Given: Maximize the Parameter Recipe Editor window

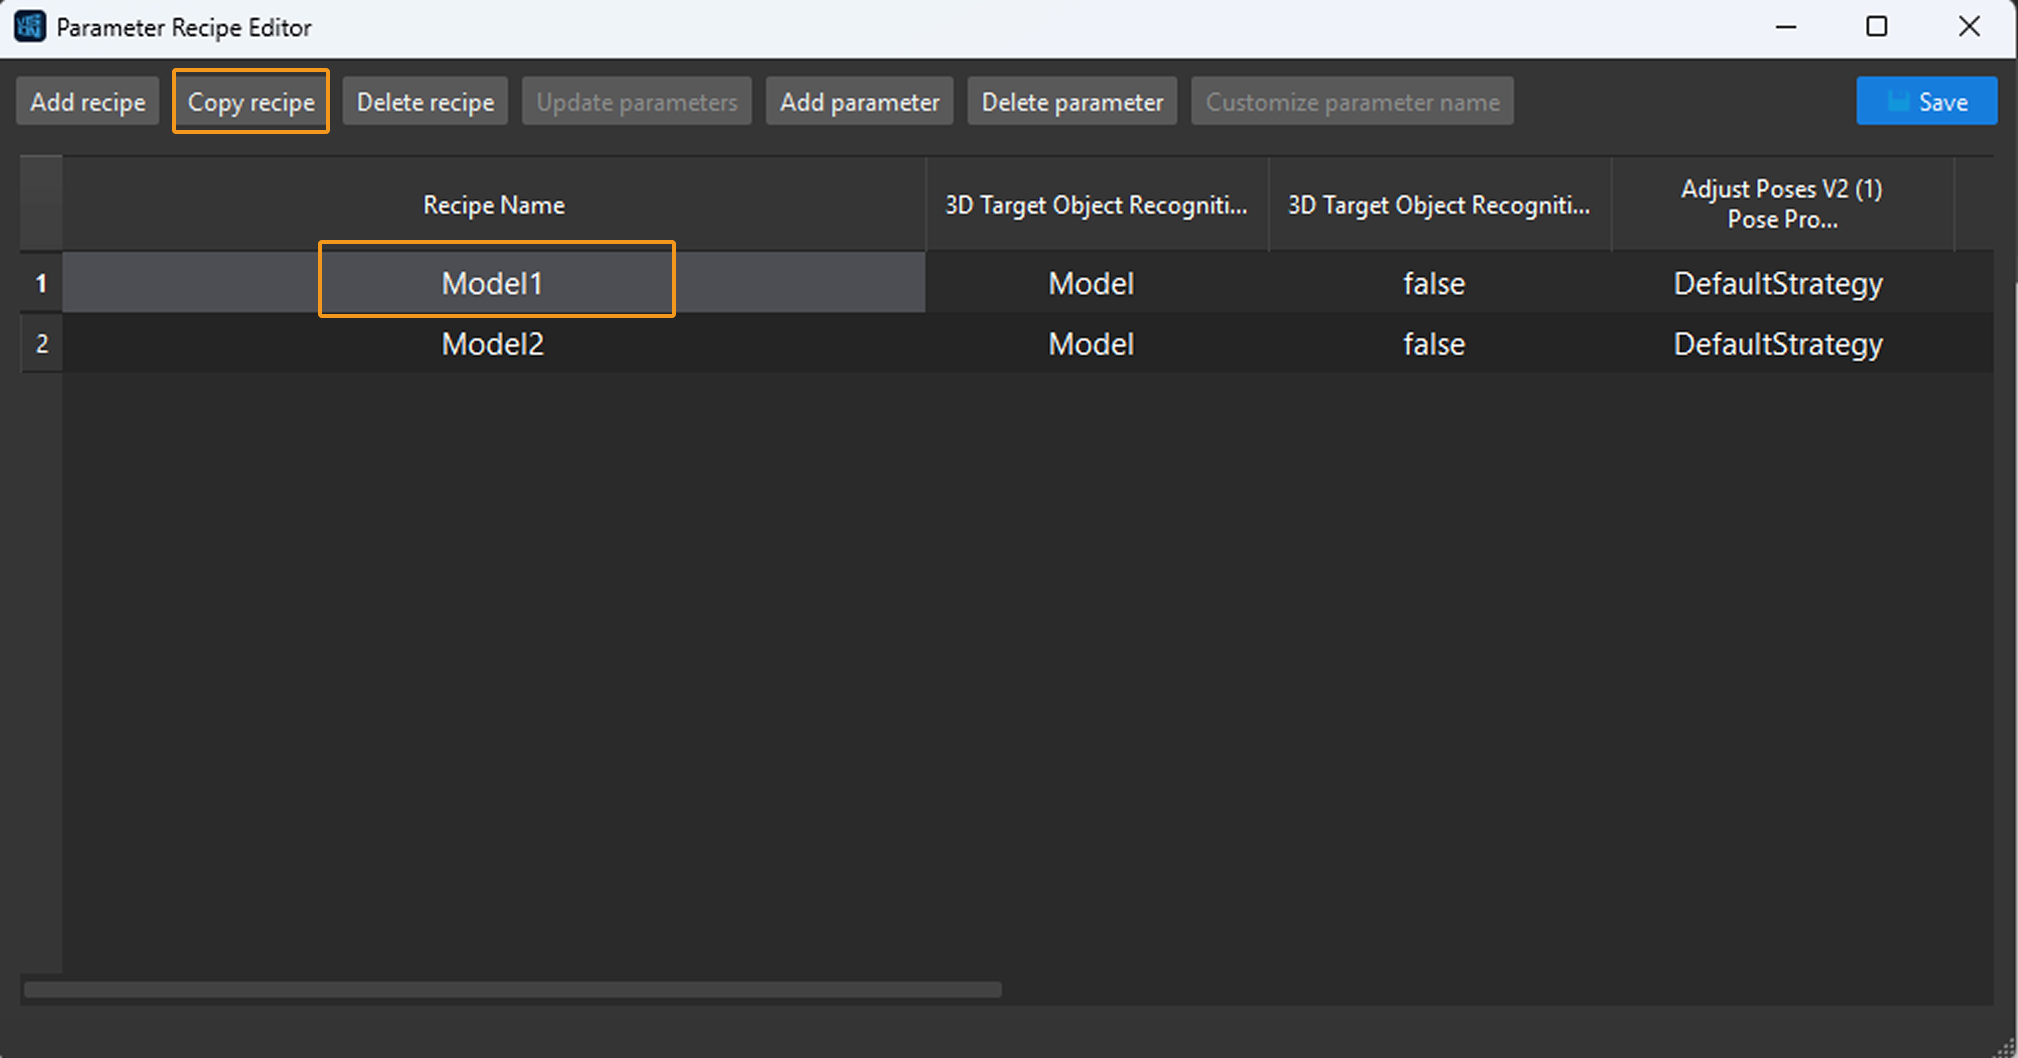Looking at the screenshot, I should coord(1877,27).
